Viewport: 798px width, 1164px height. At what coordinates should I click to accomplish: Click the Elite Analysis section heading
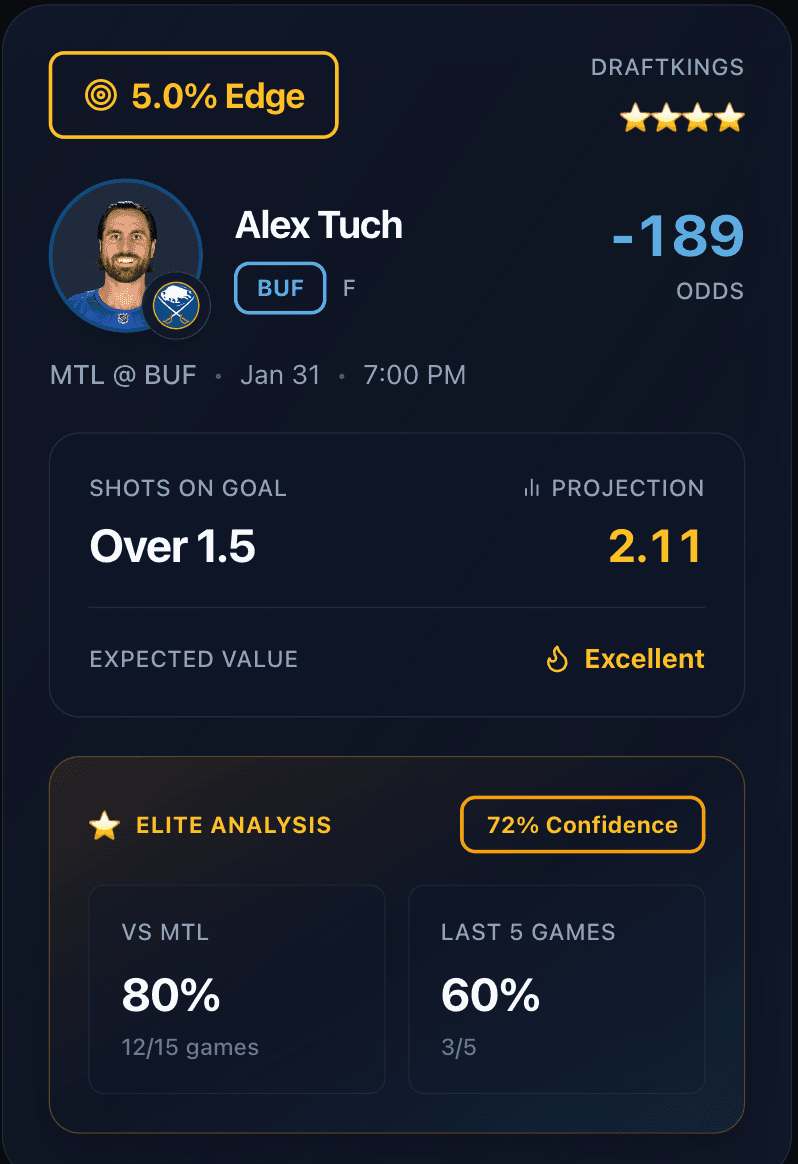(x=233, y=825)
